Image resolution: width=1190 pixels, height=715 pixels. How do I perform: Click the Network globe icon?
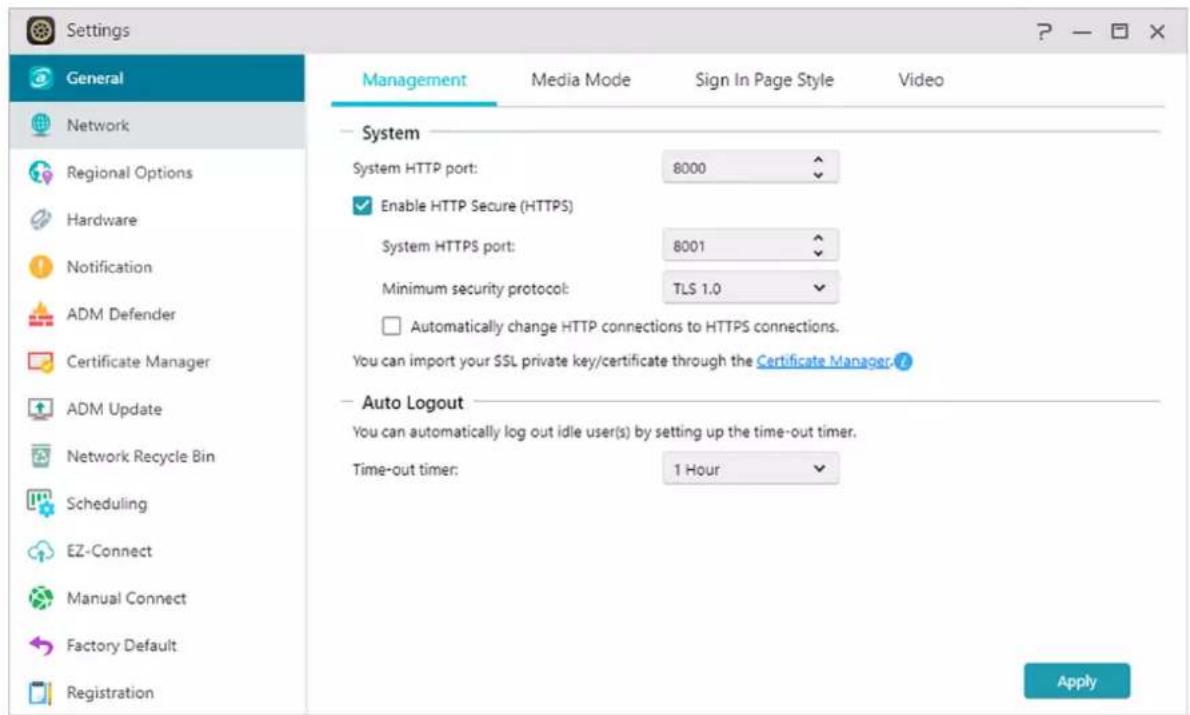(40, 124)
